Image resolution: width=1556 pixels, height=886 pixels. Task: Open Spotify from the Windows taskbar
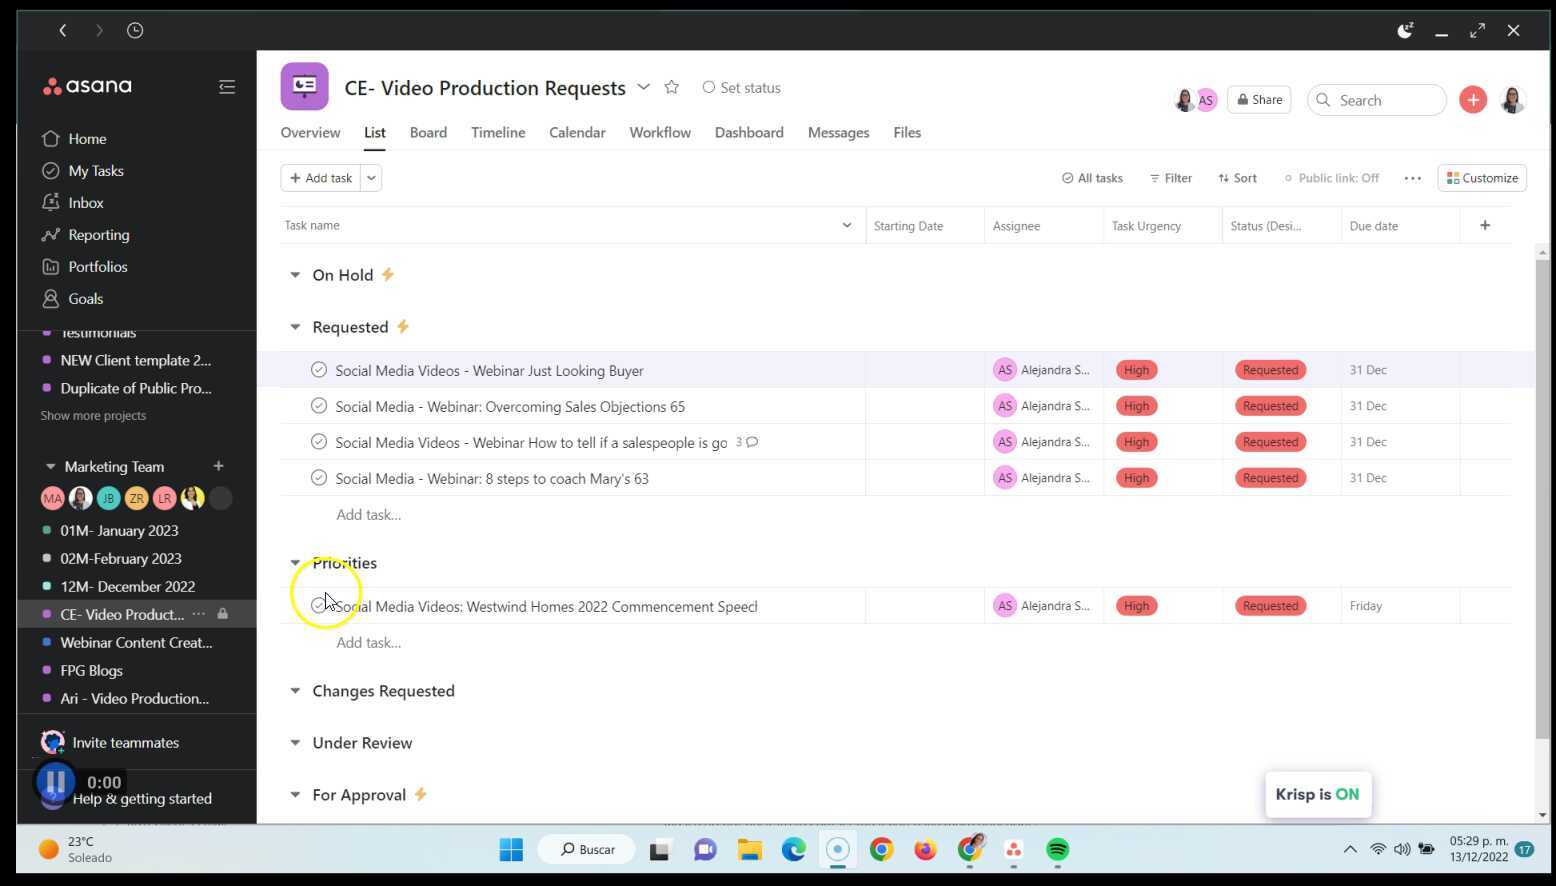1057,850
